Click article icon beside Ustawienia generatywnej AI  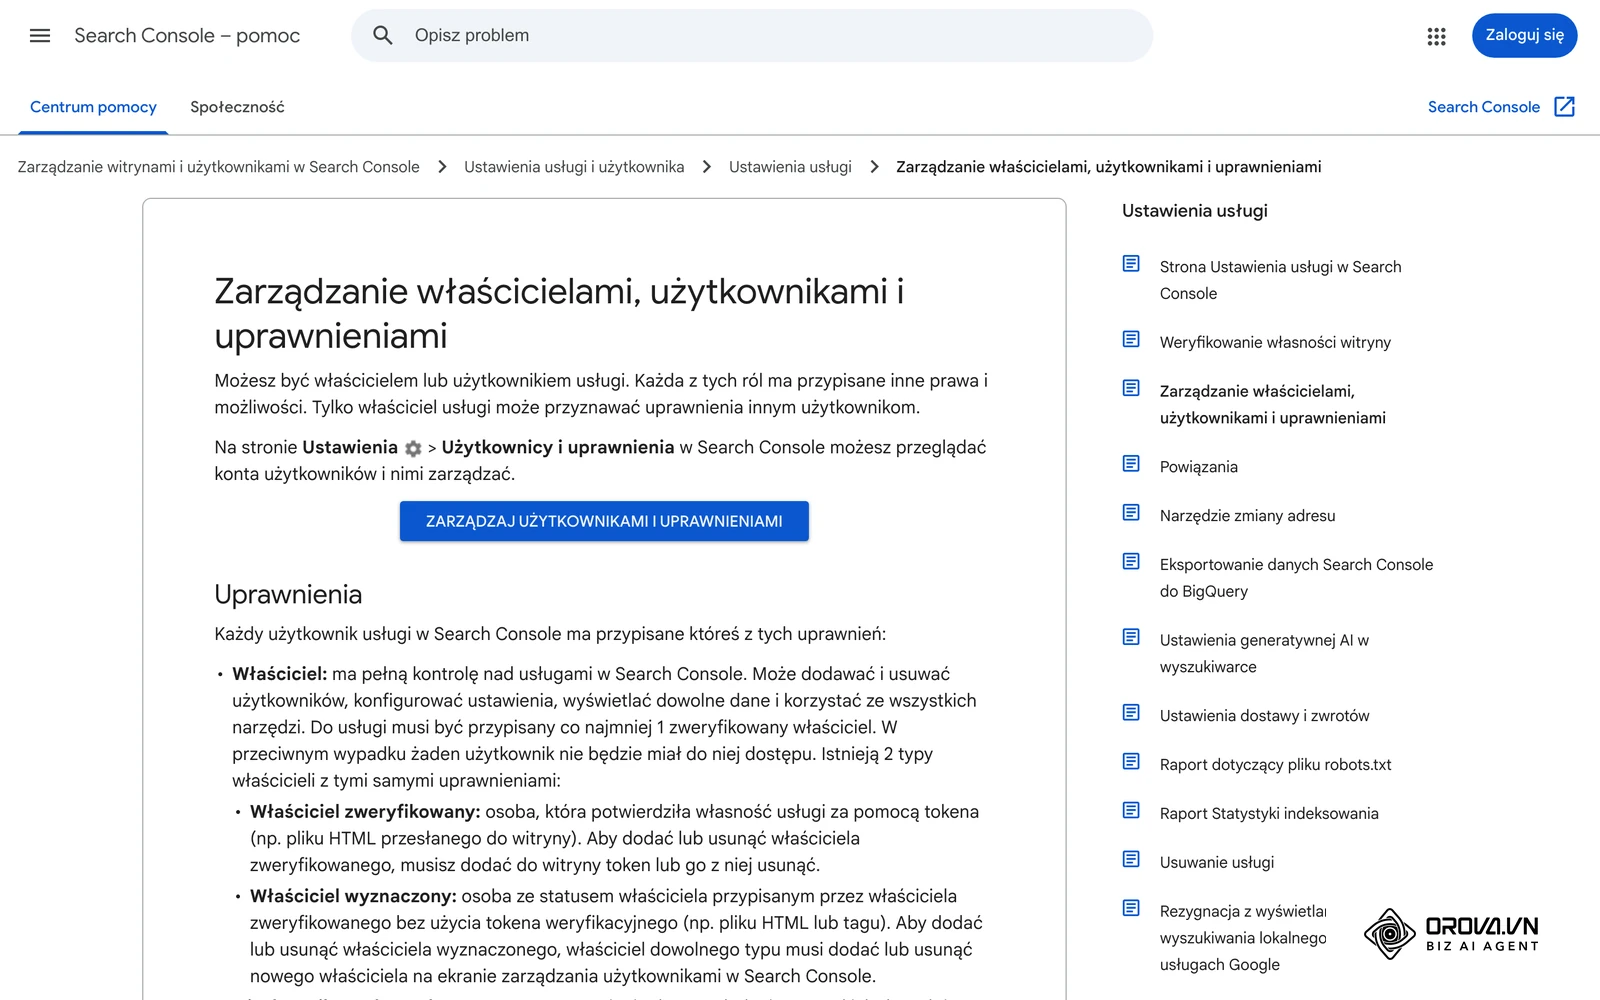tap(1131, 638)
